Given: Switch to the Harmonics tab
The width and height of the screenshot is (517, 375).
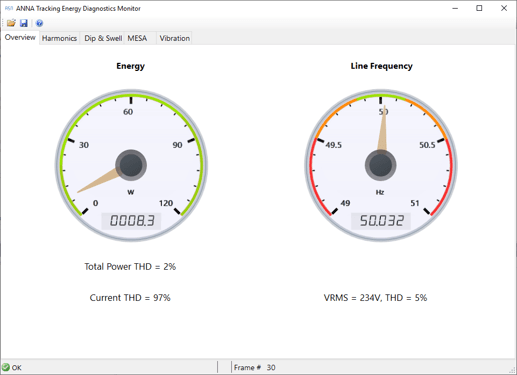Looking at the screenshot, I should point(59,38).
